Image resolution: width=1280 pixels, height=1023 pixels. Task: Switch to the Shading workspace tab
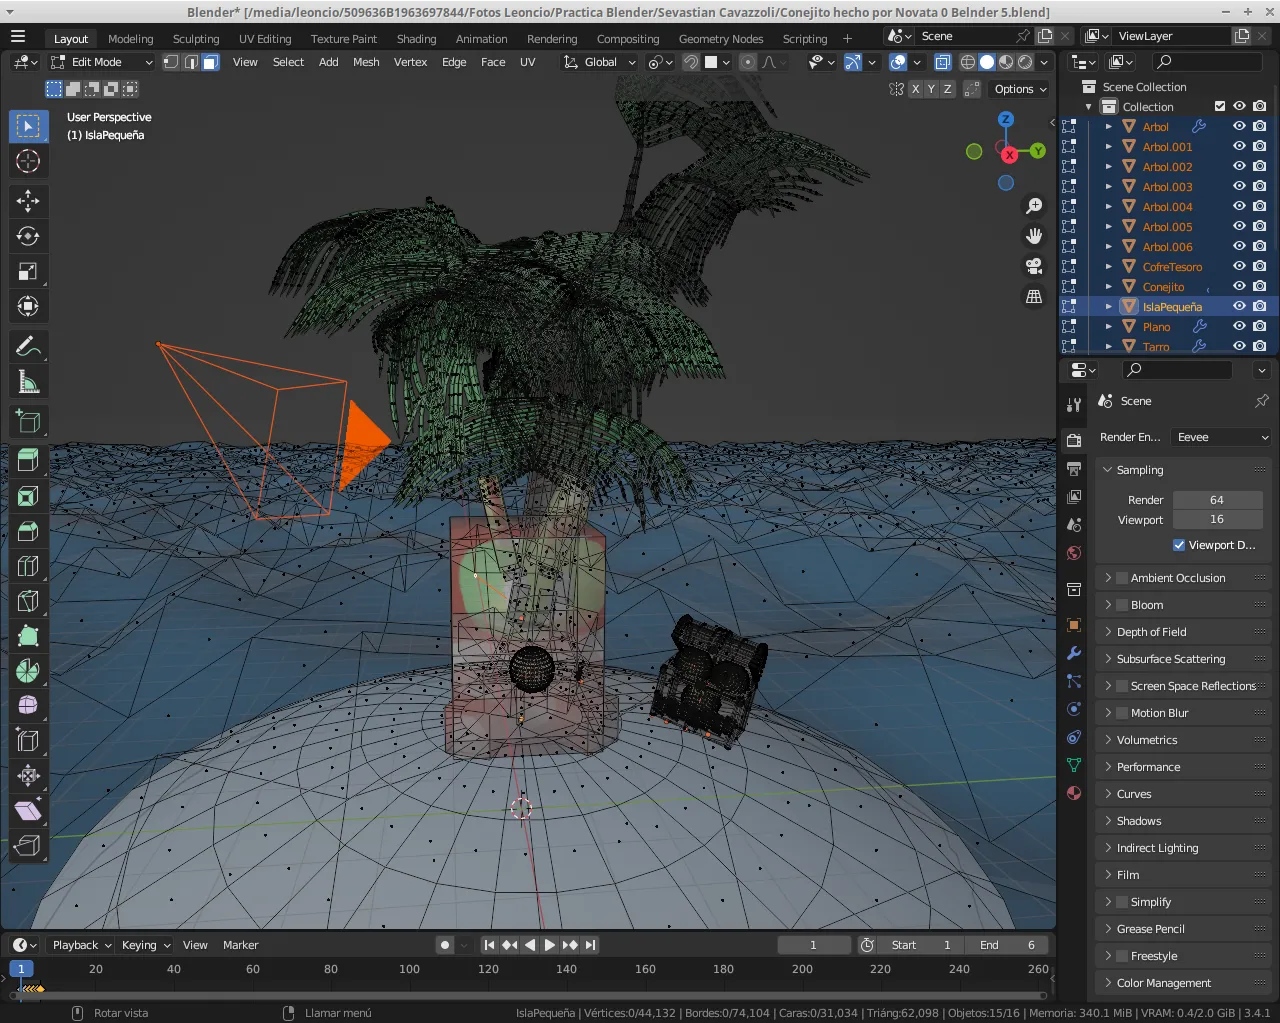[x=416, y=39]
